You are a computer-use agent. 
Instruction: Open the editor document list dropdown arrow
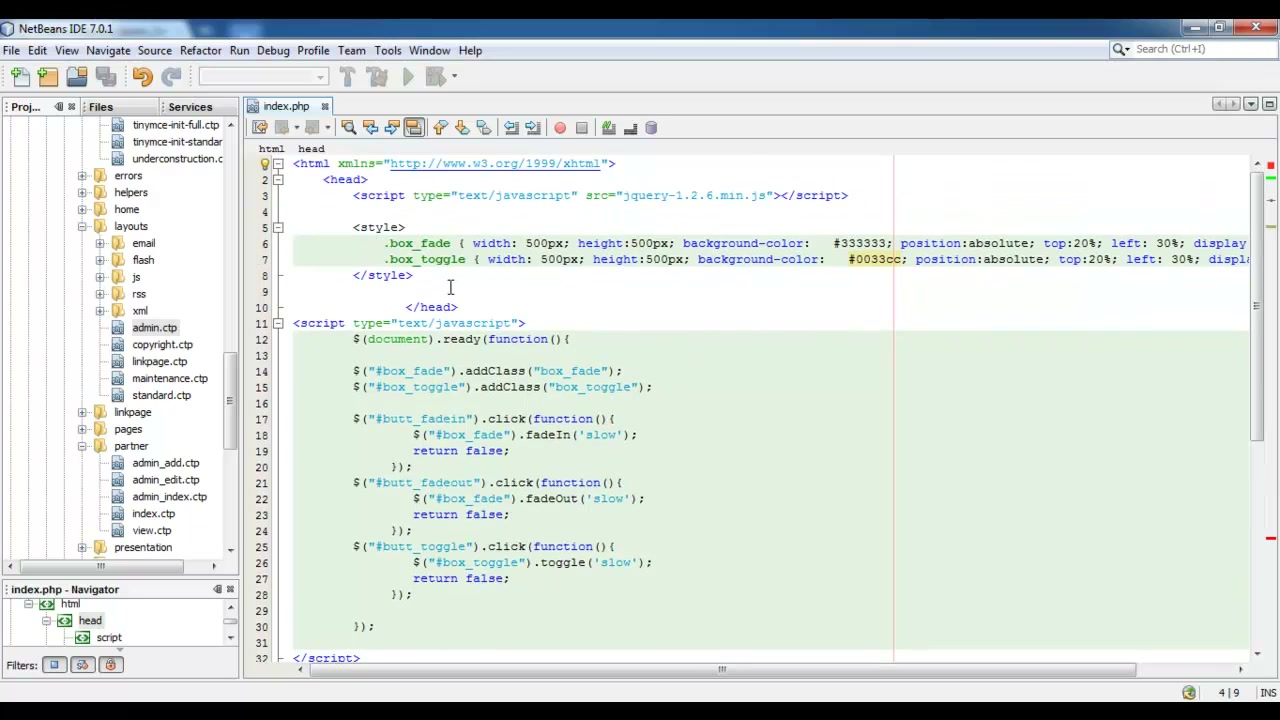click(1251, 104)
